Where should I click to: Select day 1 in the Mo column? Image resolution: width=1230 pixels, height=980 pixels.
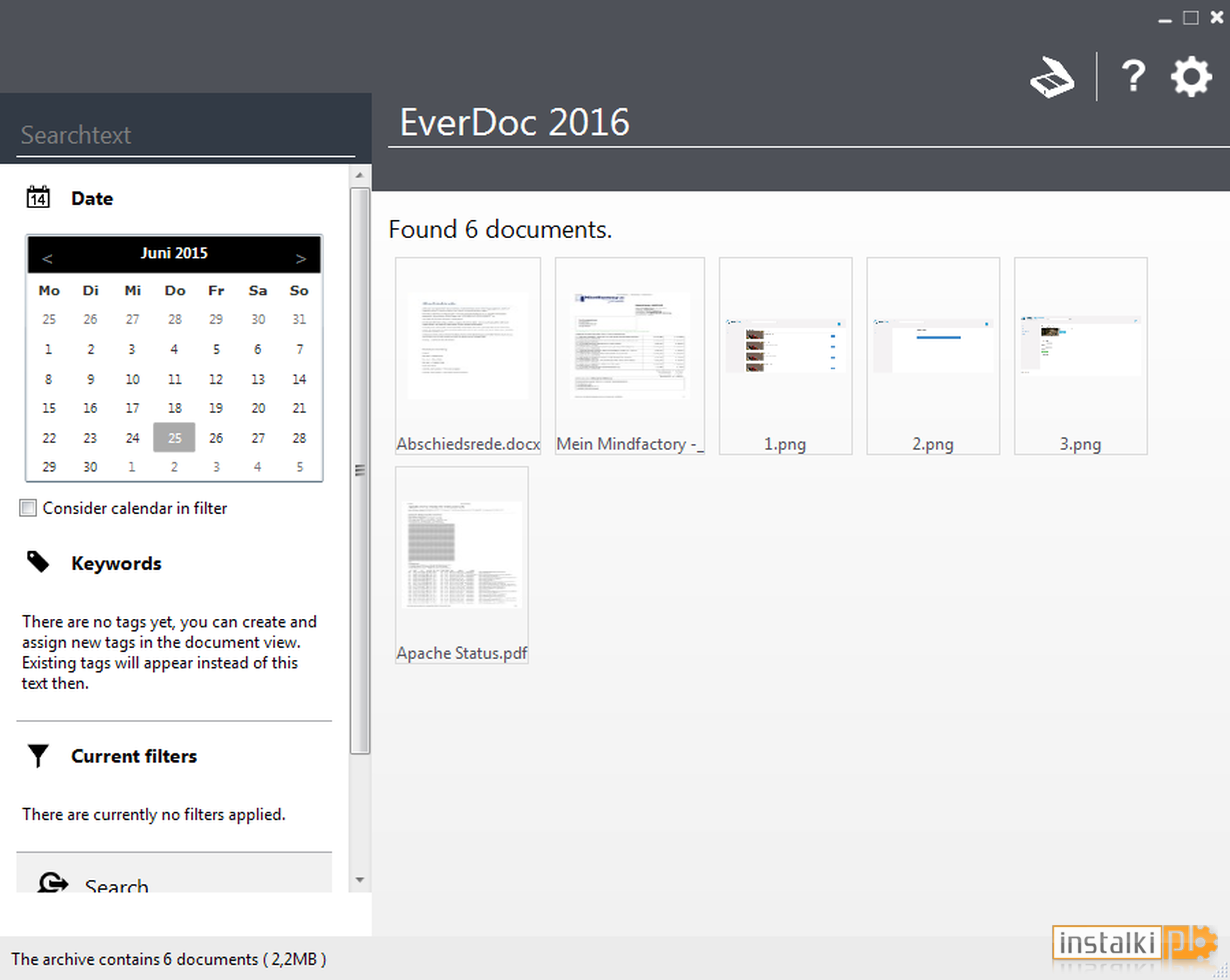[49, 350]
